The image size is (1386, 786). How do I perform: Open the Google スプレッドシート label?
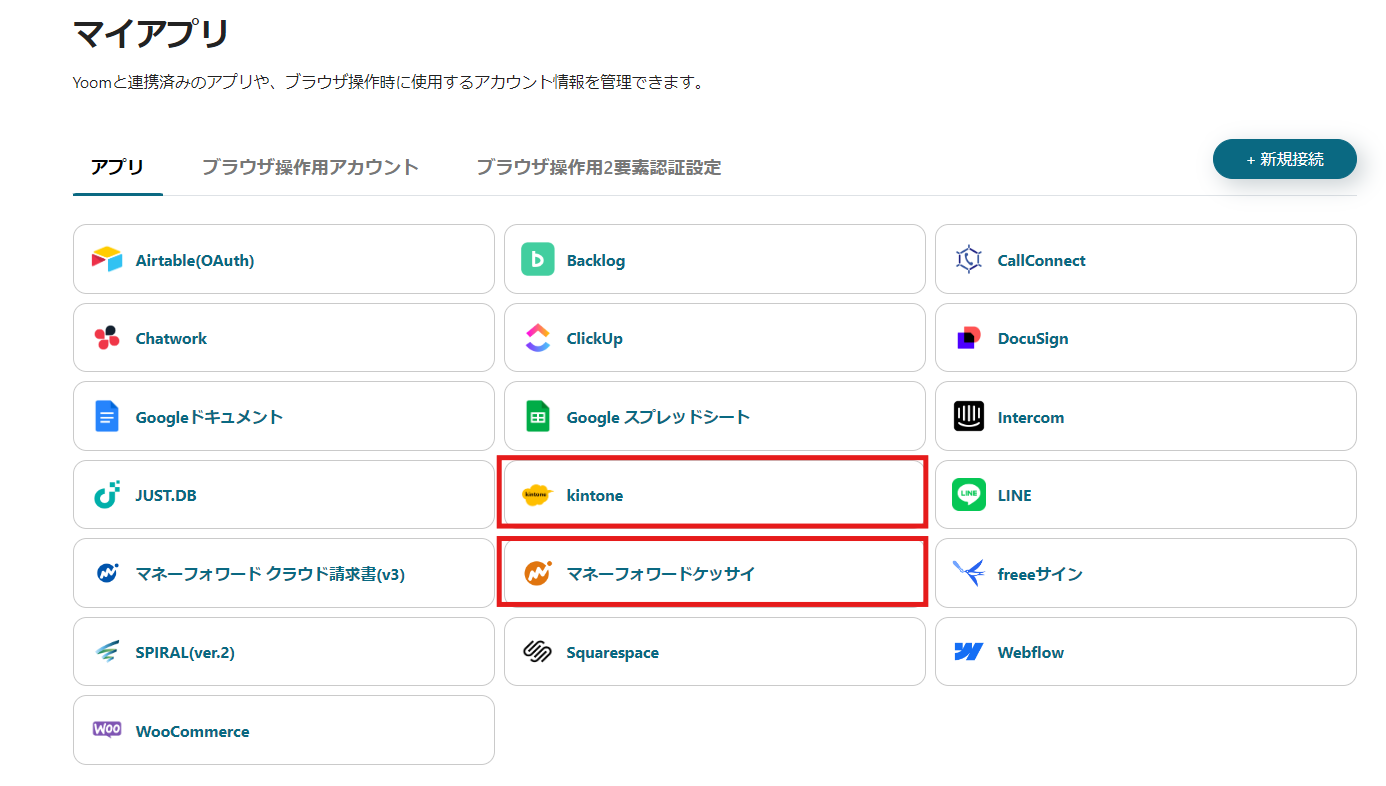(658, 417)
